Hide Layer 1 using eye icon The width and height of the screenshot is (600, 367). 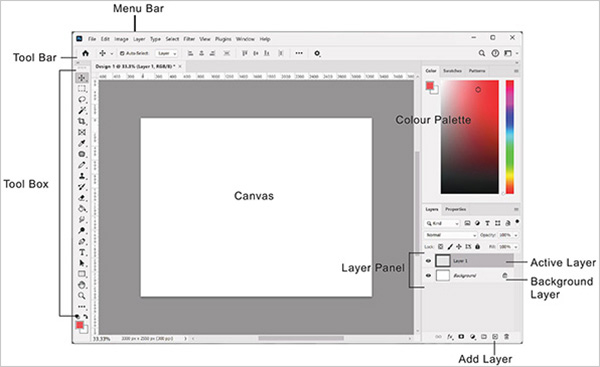428,261
